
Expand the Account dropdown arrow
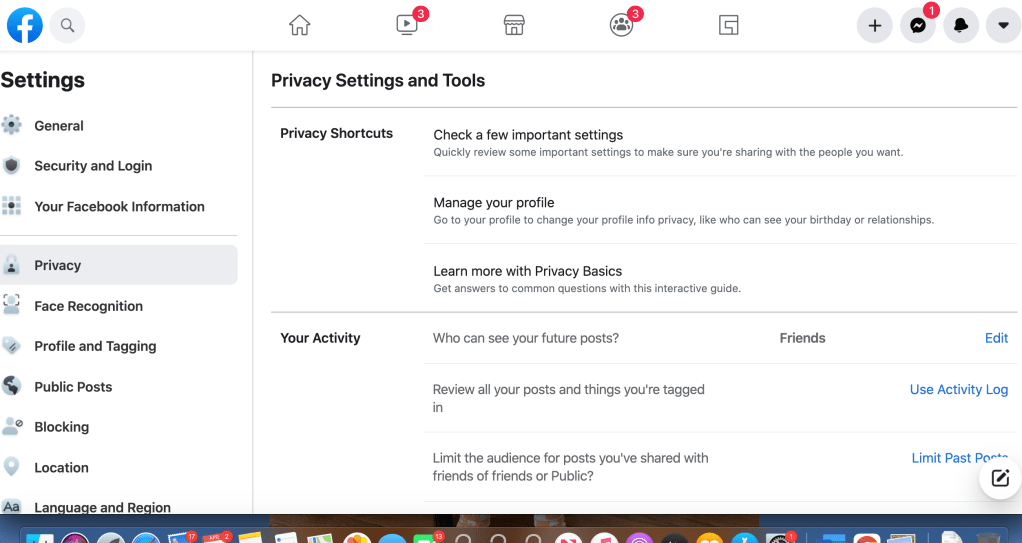click(1003, 26)
